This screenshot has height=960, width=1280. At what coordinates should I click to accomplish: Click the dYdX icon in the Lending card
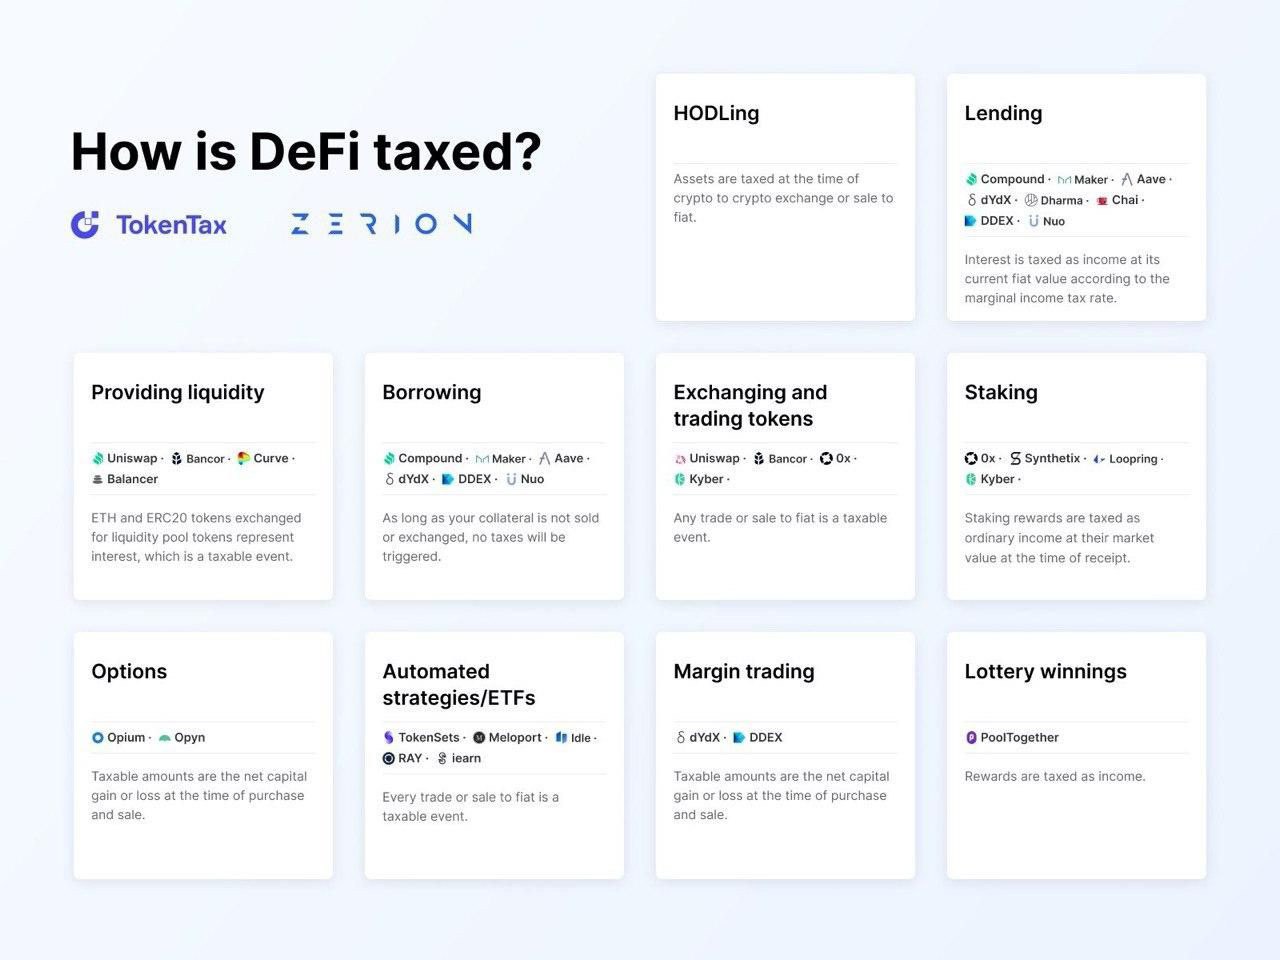click(971, 200)
